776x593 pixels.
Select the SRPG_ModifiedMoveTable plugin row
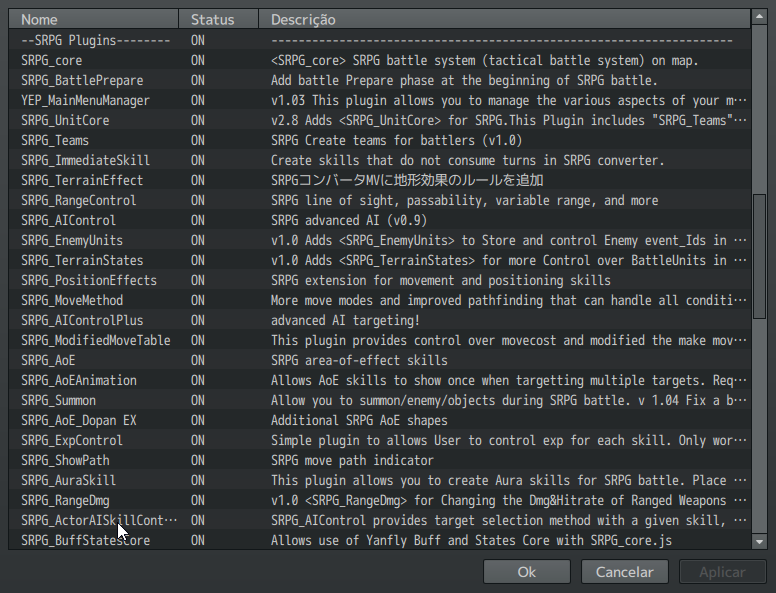click(380, 340)
